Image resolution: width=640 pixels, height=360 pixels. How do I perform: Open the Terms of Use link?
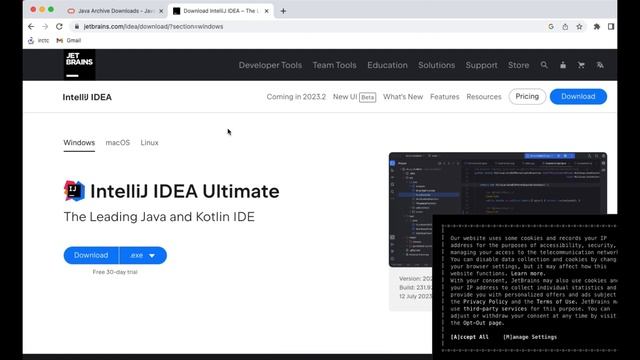click(556, 302)
